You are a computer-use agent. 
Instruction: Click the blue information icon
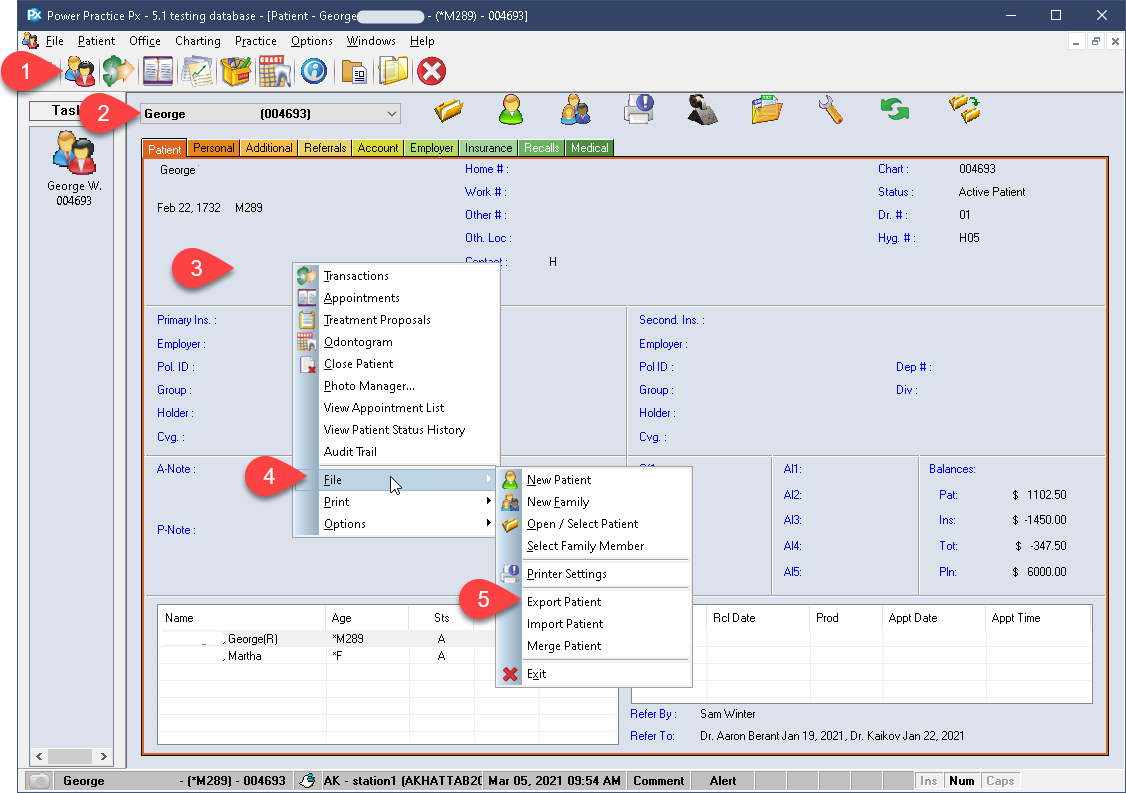[314, 71]
